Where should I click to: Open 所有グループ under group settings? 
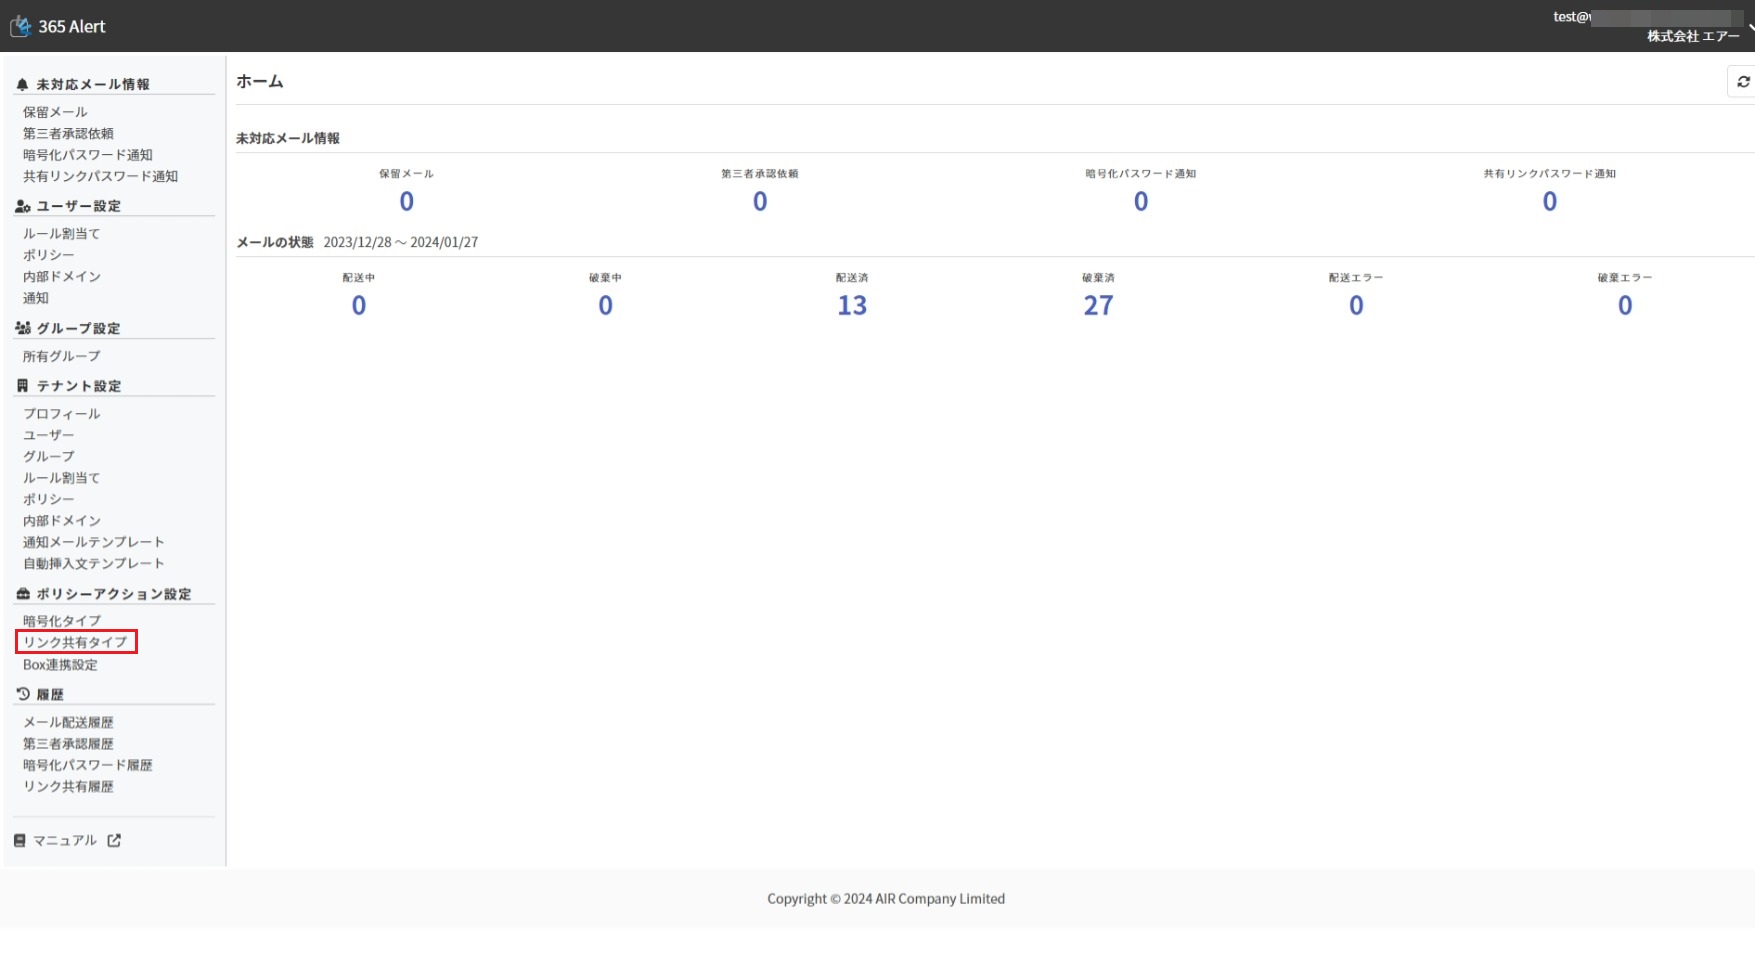[62, 356]
